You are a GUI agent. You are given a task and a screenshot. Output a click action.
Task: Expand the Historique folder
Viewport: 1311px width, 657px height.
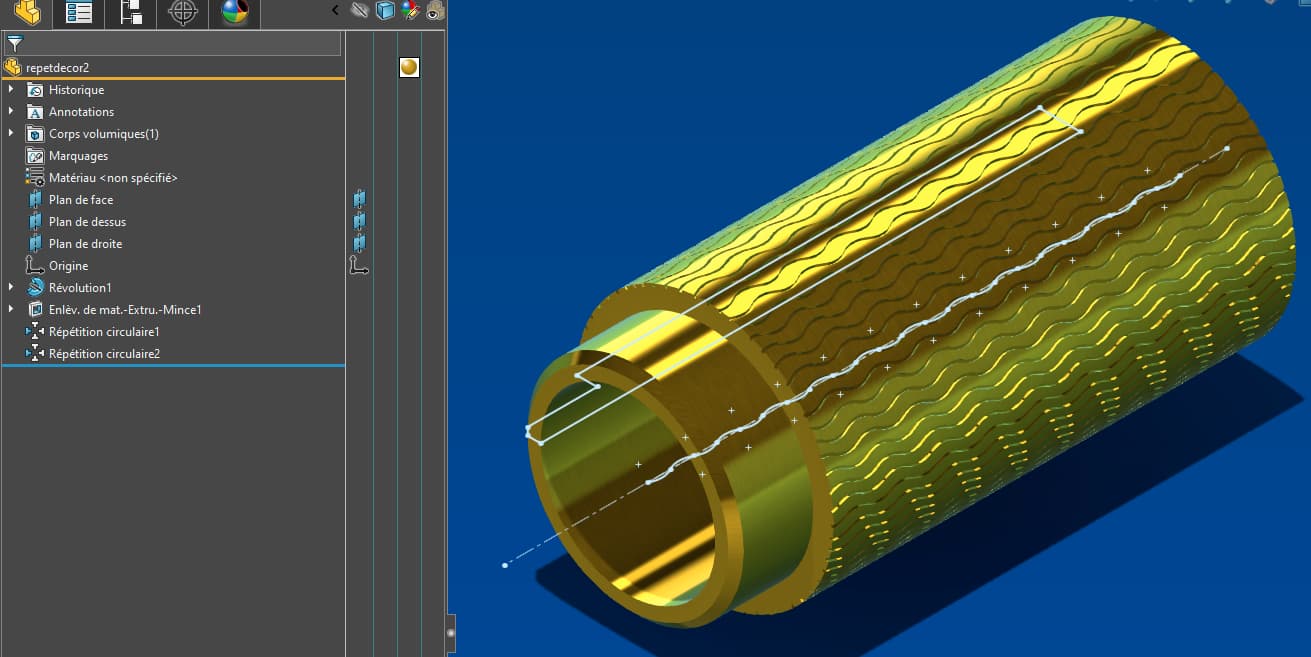[11, 90]
